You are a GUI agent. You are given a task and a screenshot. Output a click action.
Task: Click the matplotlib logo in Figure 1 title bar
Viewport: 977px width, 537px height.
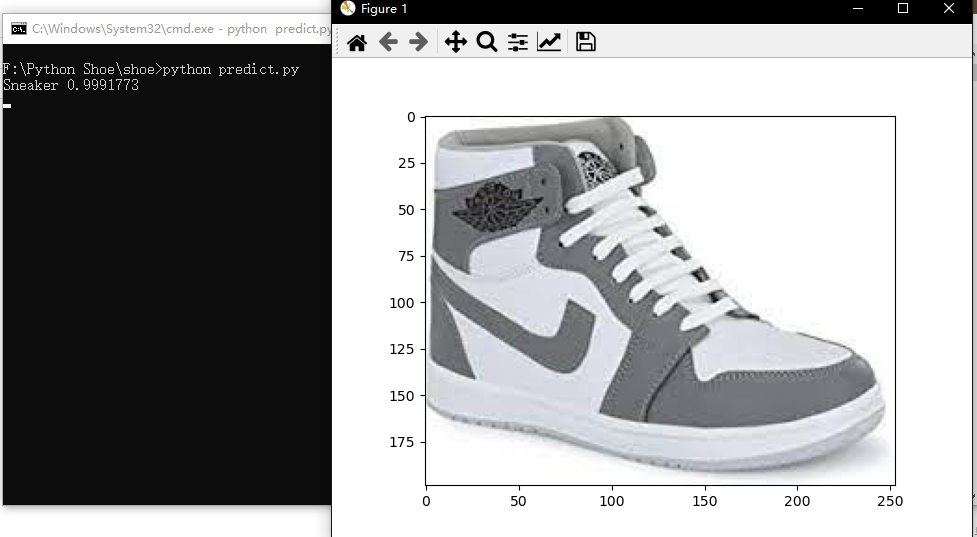point(348,9)
